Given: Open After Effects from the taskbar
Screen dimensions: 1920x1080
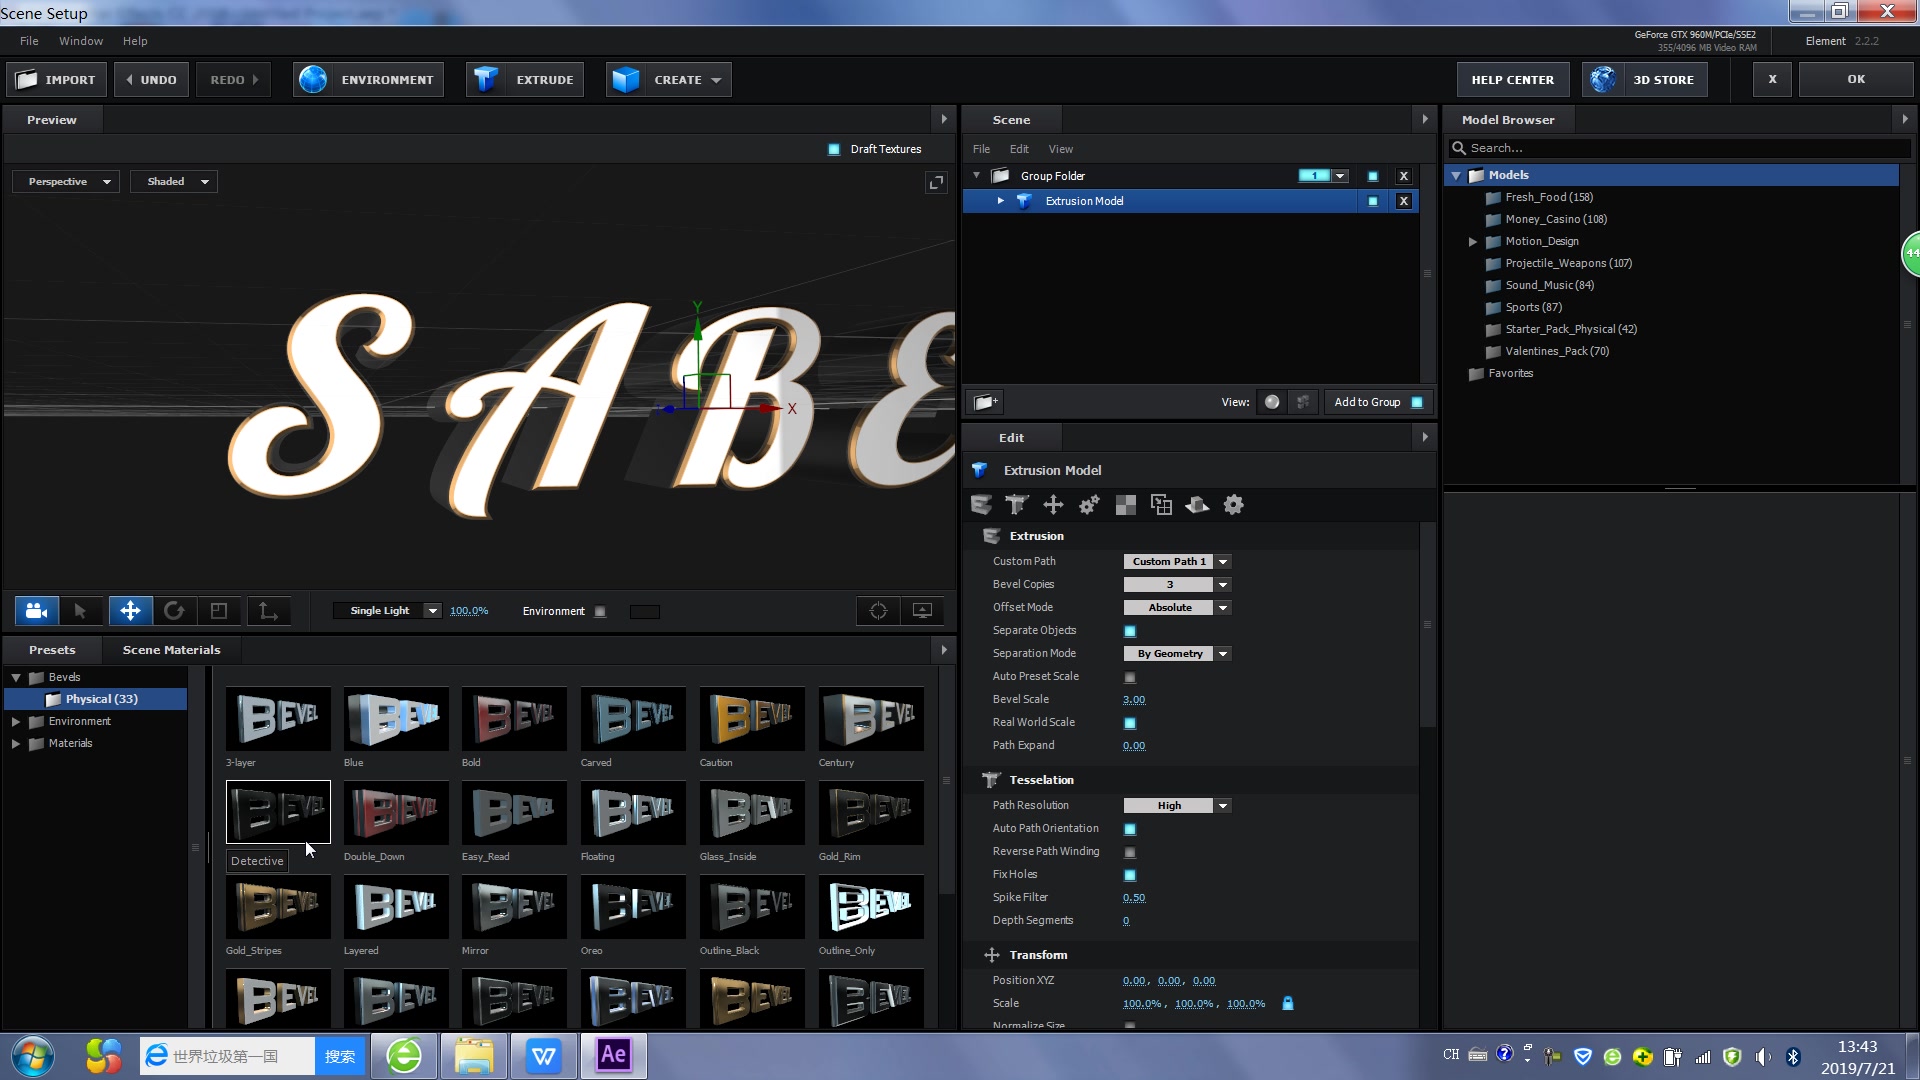Looking at the screenshot, I should point(613,1055).
